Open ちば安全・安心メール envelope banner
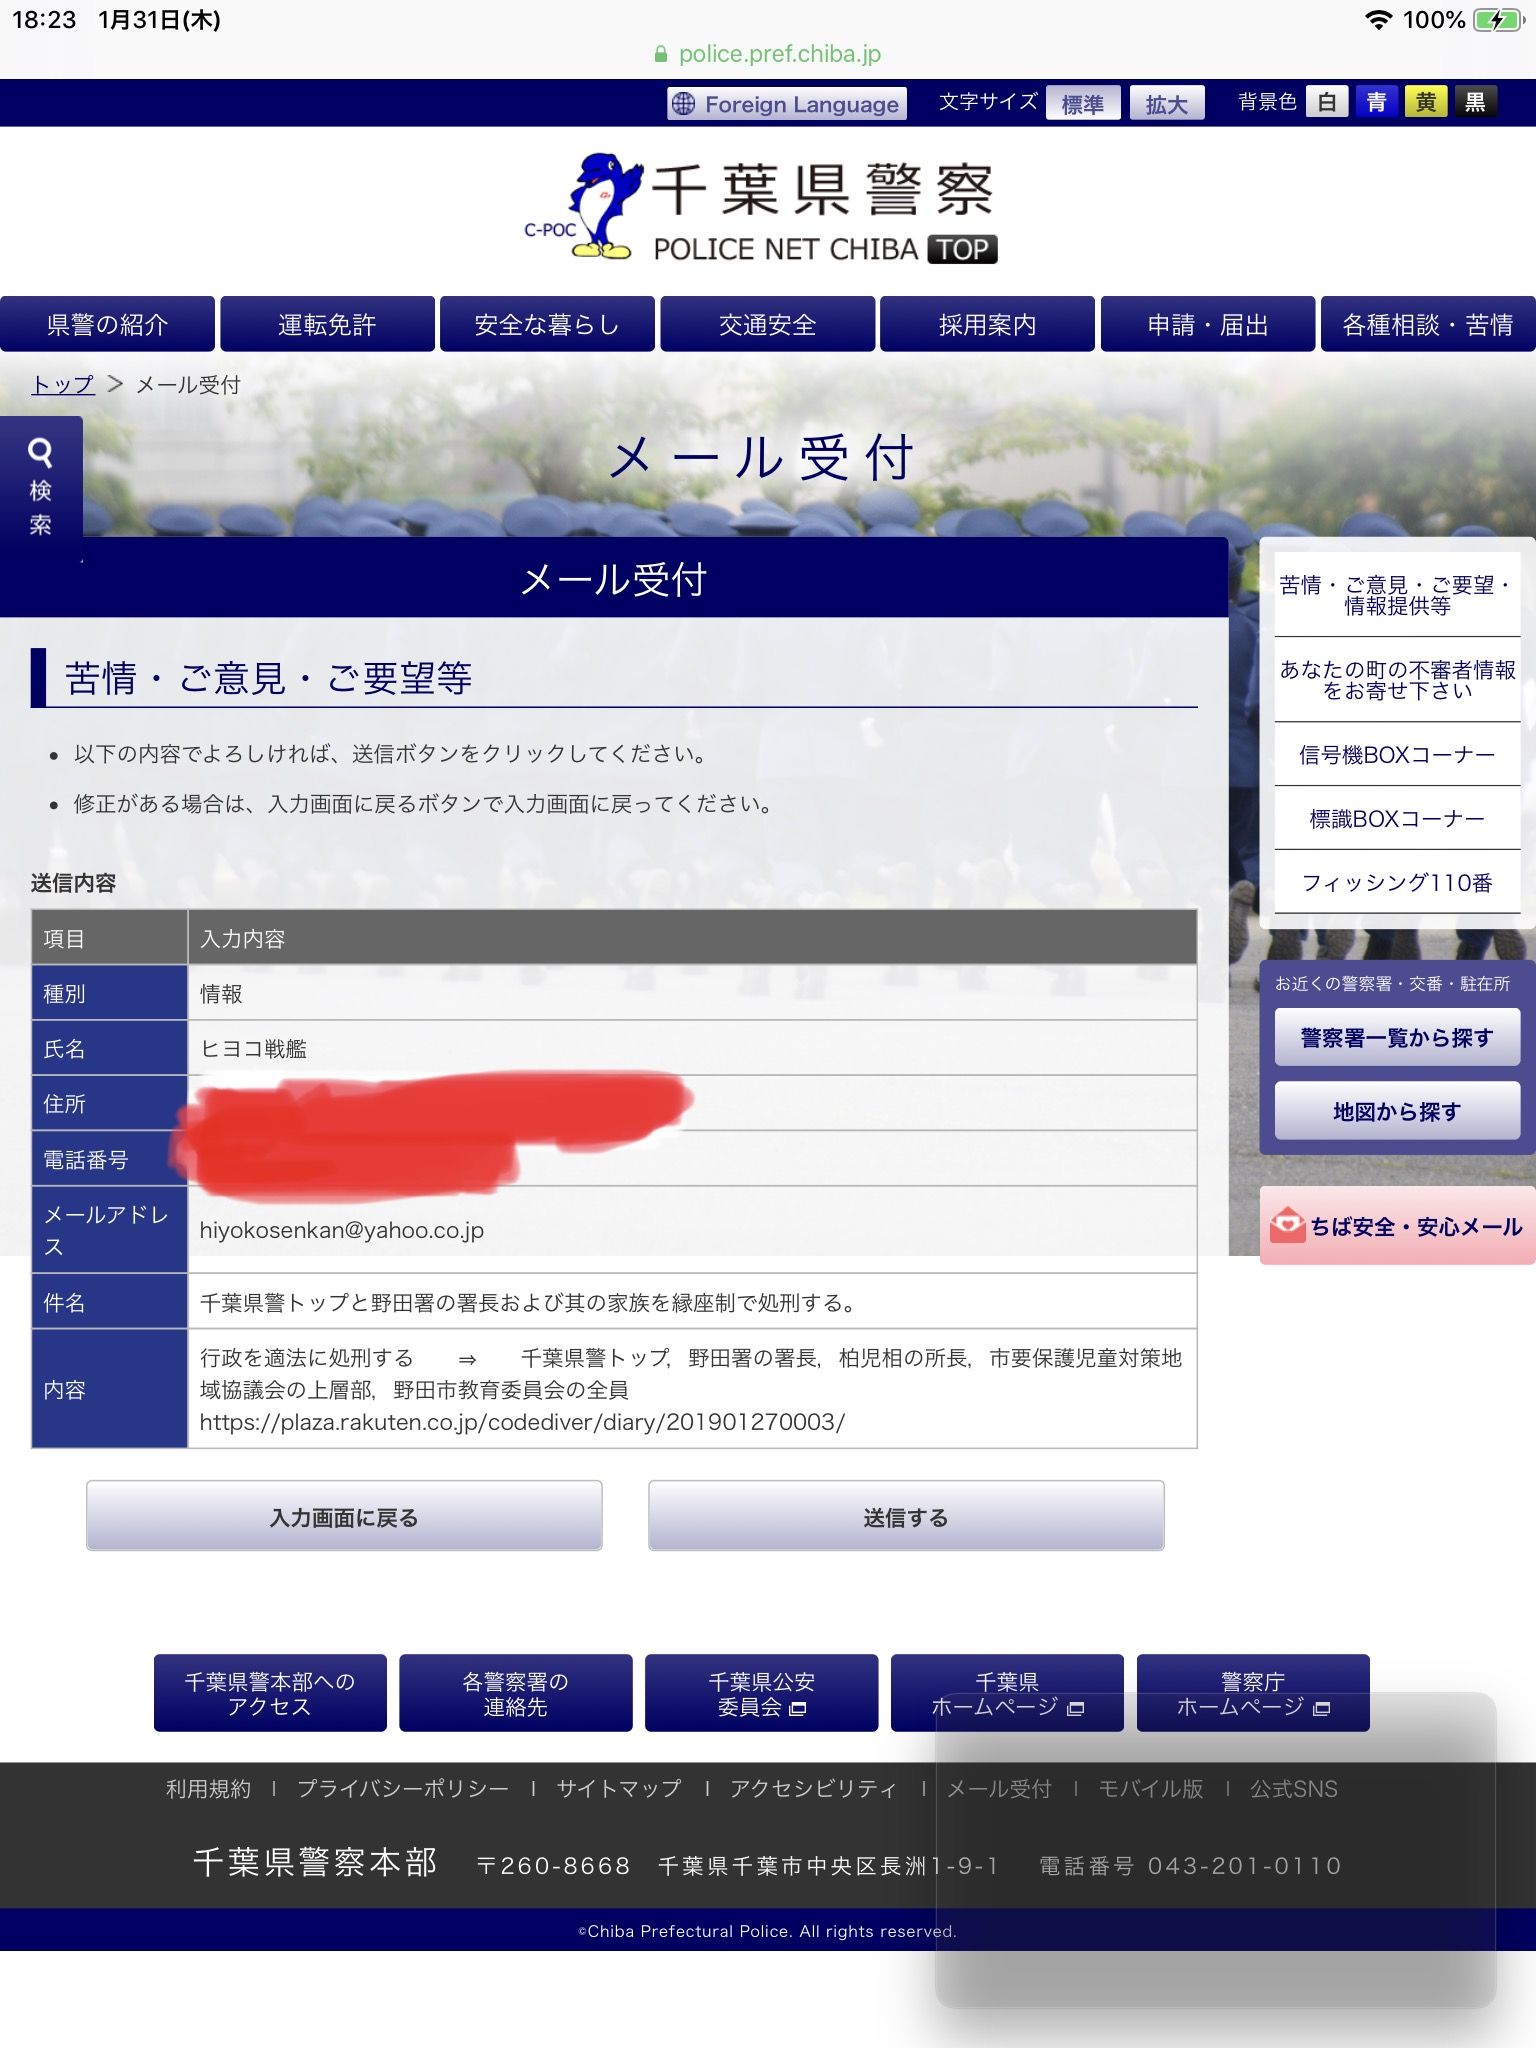 1397,1226
